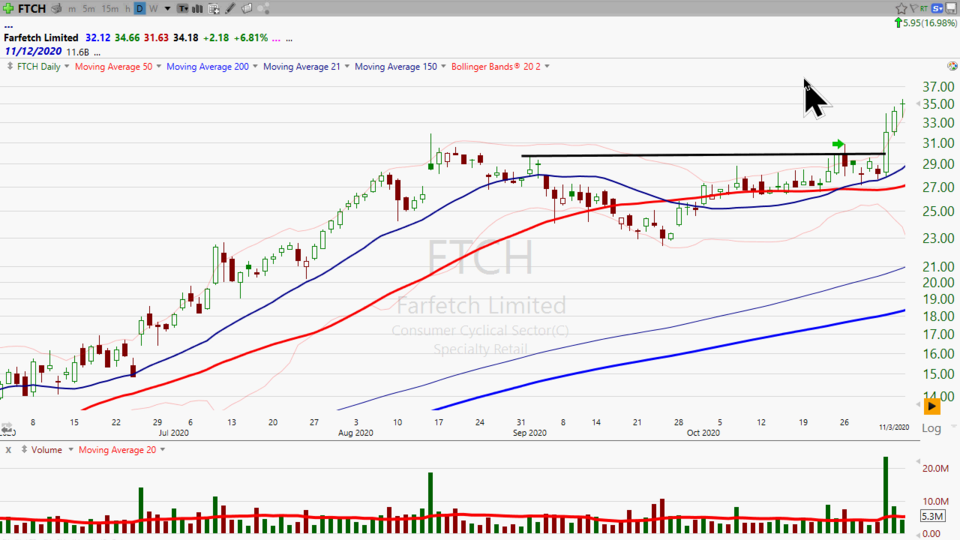Click the Moving Average 150 label
This screenshot has width=960, height=540.
[396, 67]
